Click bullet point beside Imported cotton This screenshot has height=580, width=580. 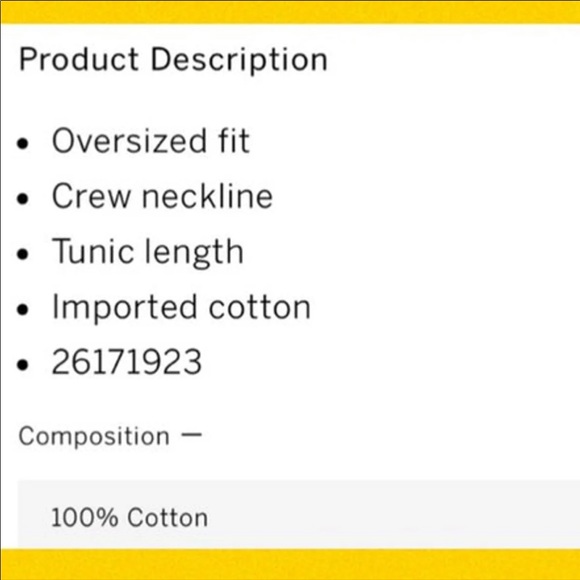(x=23, y=309)
